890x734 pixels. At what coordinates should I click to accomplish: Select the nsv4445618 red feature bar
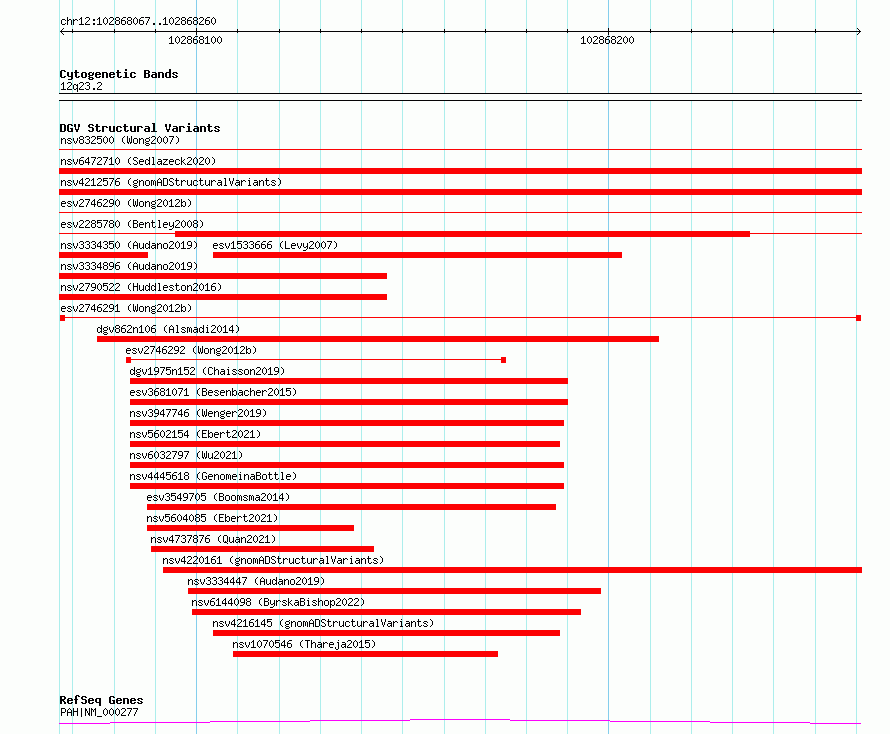coord(347,486)
